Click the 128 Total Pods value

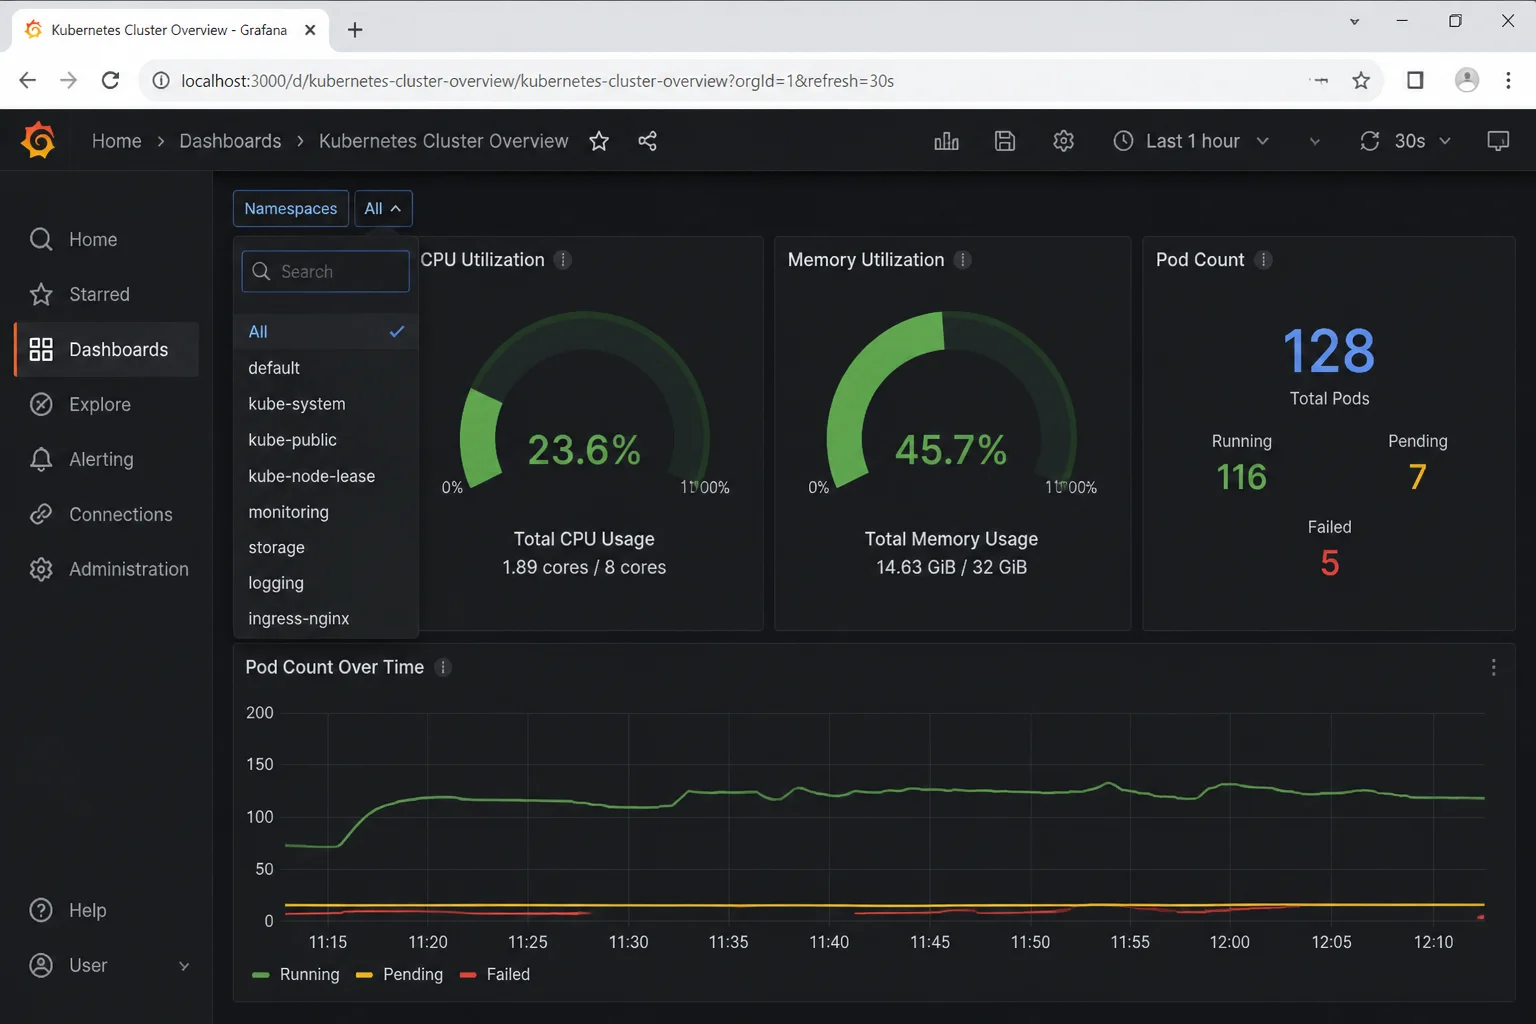tap(1329, 351)
